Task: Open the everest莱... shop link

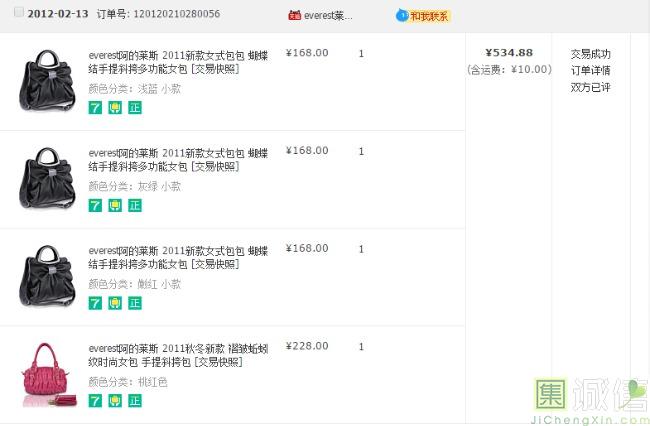Action: 330,16
